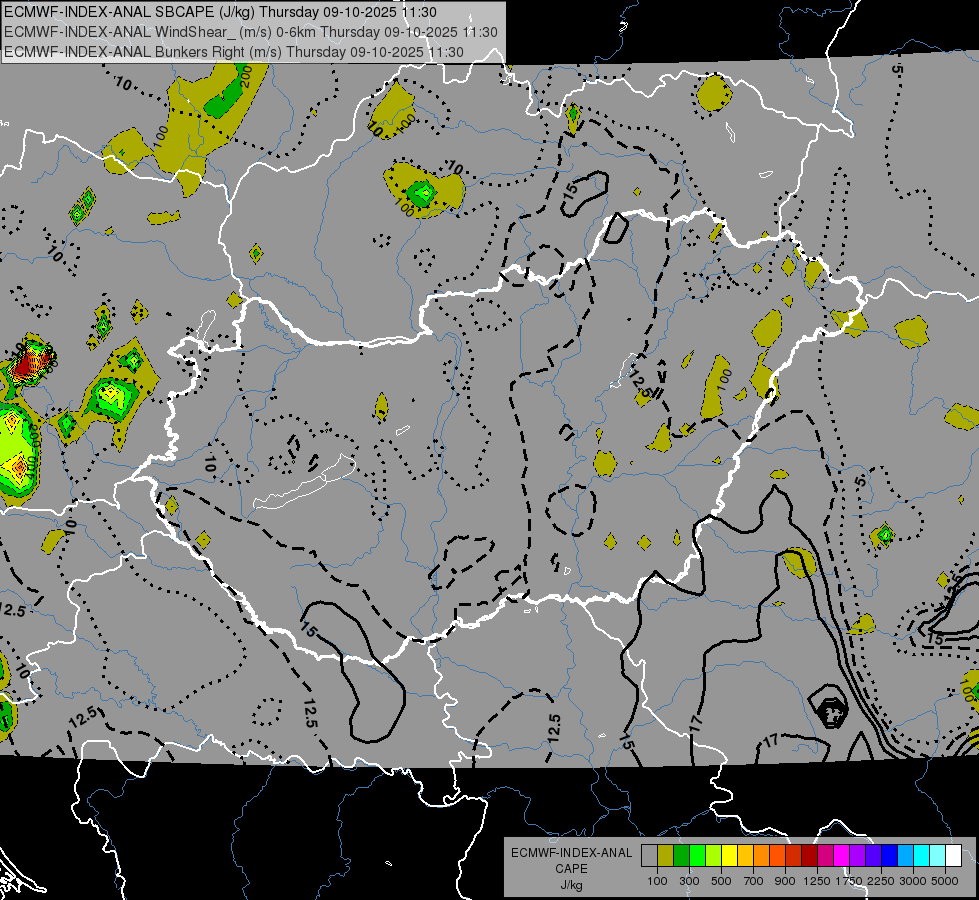This screenshot has height=900, width=979.
Task: Choose the cyan 3000 J/kg legend swatch
Action: click(x=922, y=855)
